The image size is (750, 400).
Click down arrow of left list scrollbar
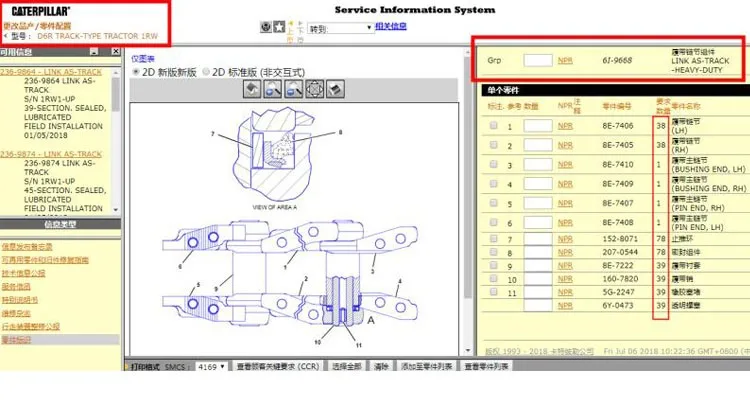[116, 210]
